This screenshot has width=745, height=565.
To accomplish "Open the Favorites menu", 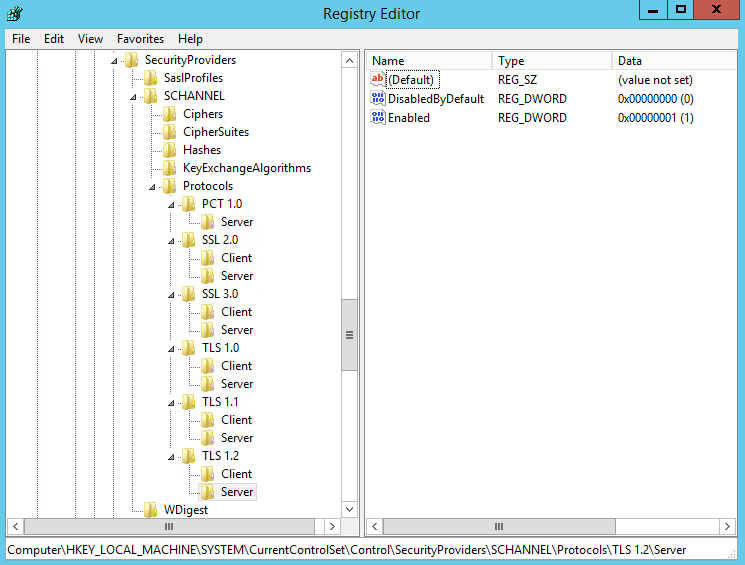I will tap(140, 39).
